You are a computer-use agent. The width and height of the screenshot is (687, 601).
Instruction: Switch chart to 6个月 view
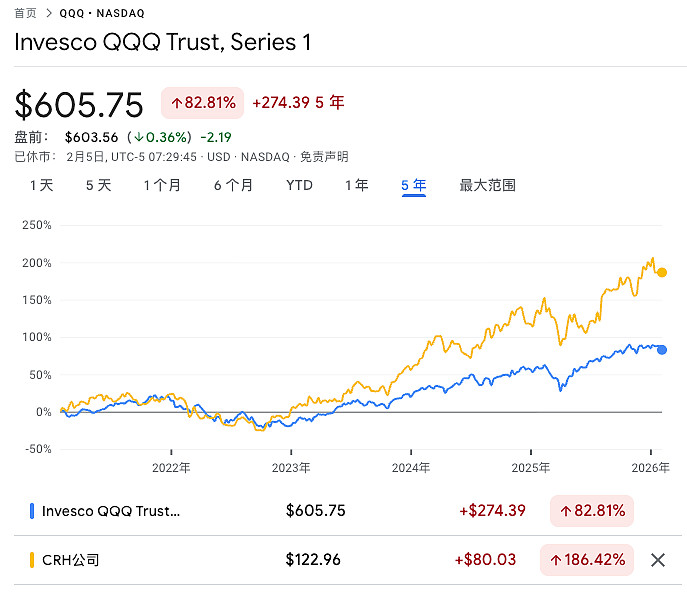pyautogui.click(x=233, y=185)
